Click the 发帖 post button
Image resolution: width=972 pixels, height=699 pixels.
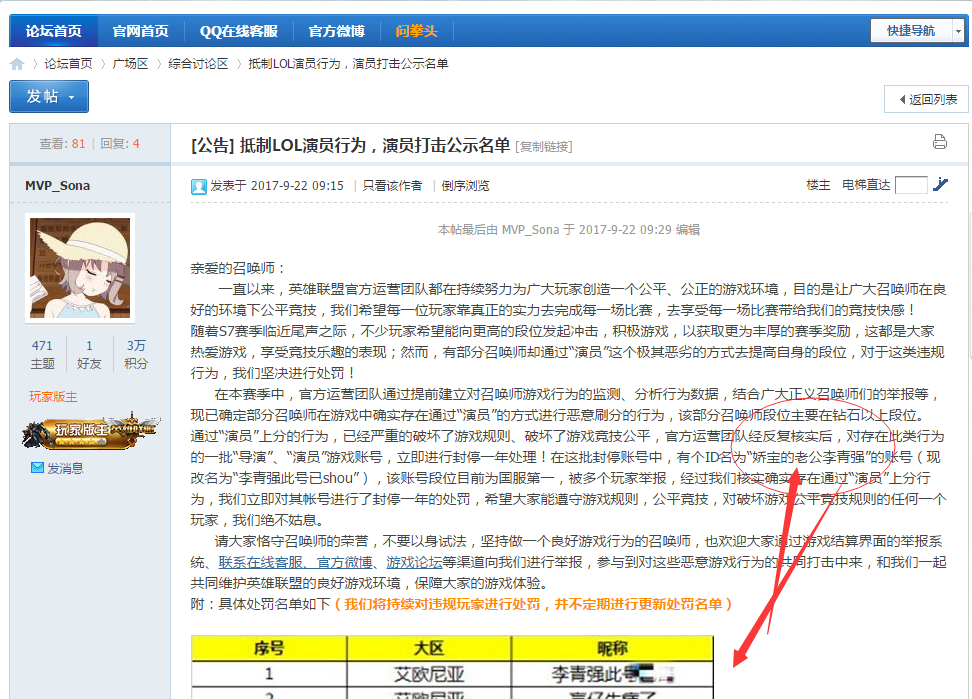tap(49, 97)
